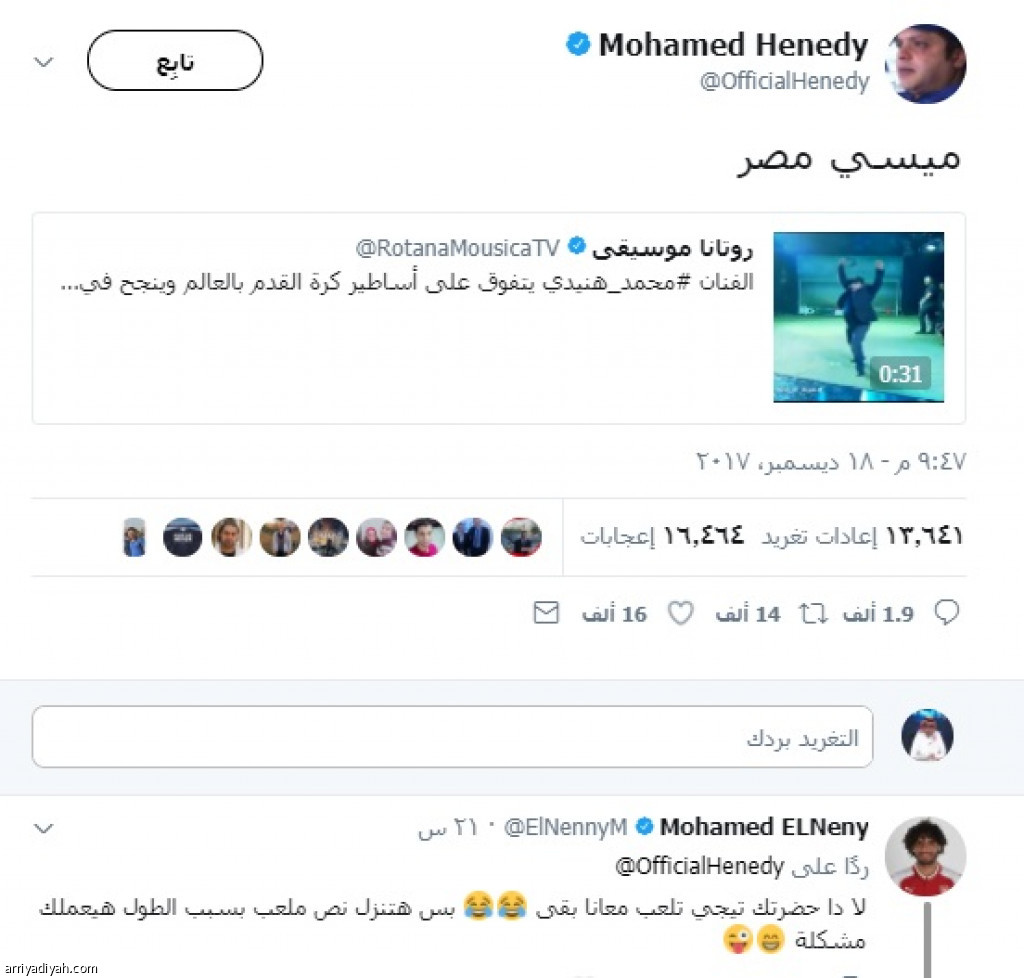Click the envelope direct message icon
This screenshot has height=978, width=1024.
(x=546, y=612)
